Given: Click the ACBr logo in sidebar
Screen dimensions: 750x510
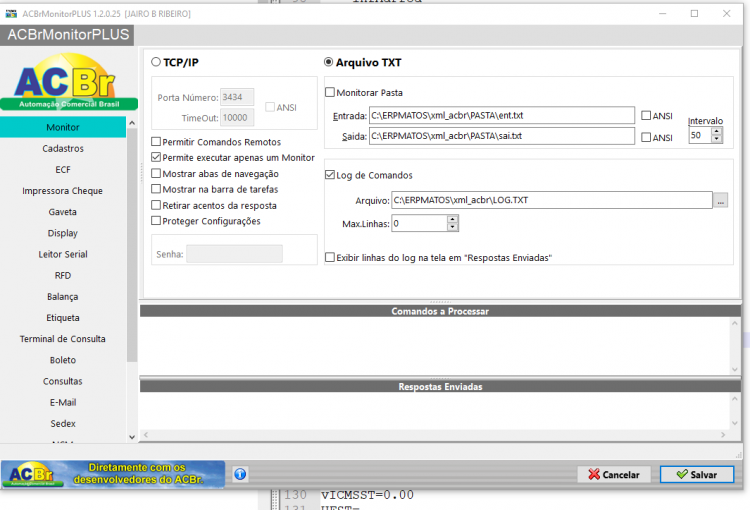Looking at the screenshot, I should click(69, 82).
